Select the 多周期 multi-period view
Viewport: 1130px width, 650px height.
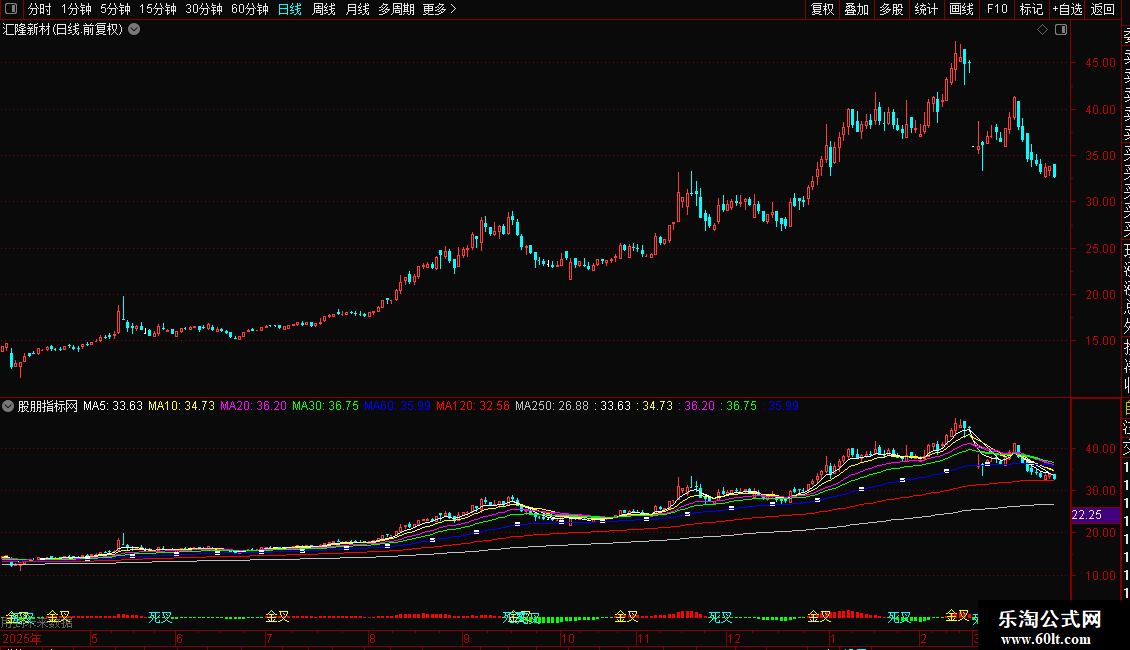tap(396, 9)
